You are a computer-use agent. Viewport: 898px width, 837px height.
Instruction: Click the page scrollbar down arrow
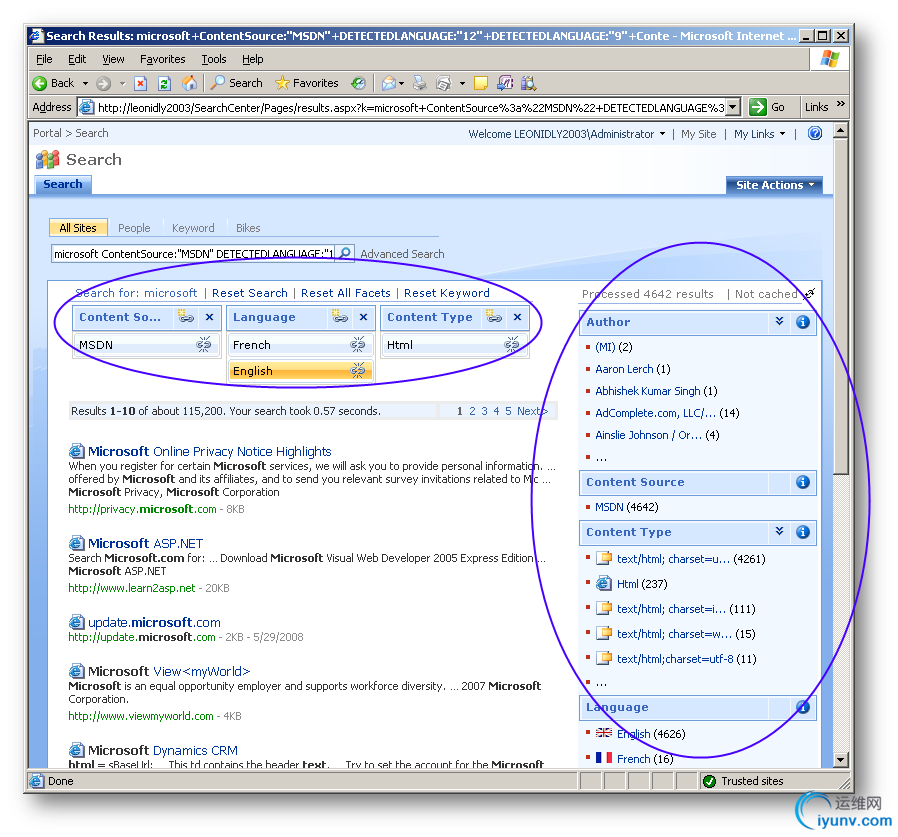(840, 760)
